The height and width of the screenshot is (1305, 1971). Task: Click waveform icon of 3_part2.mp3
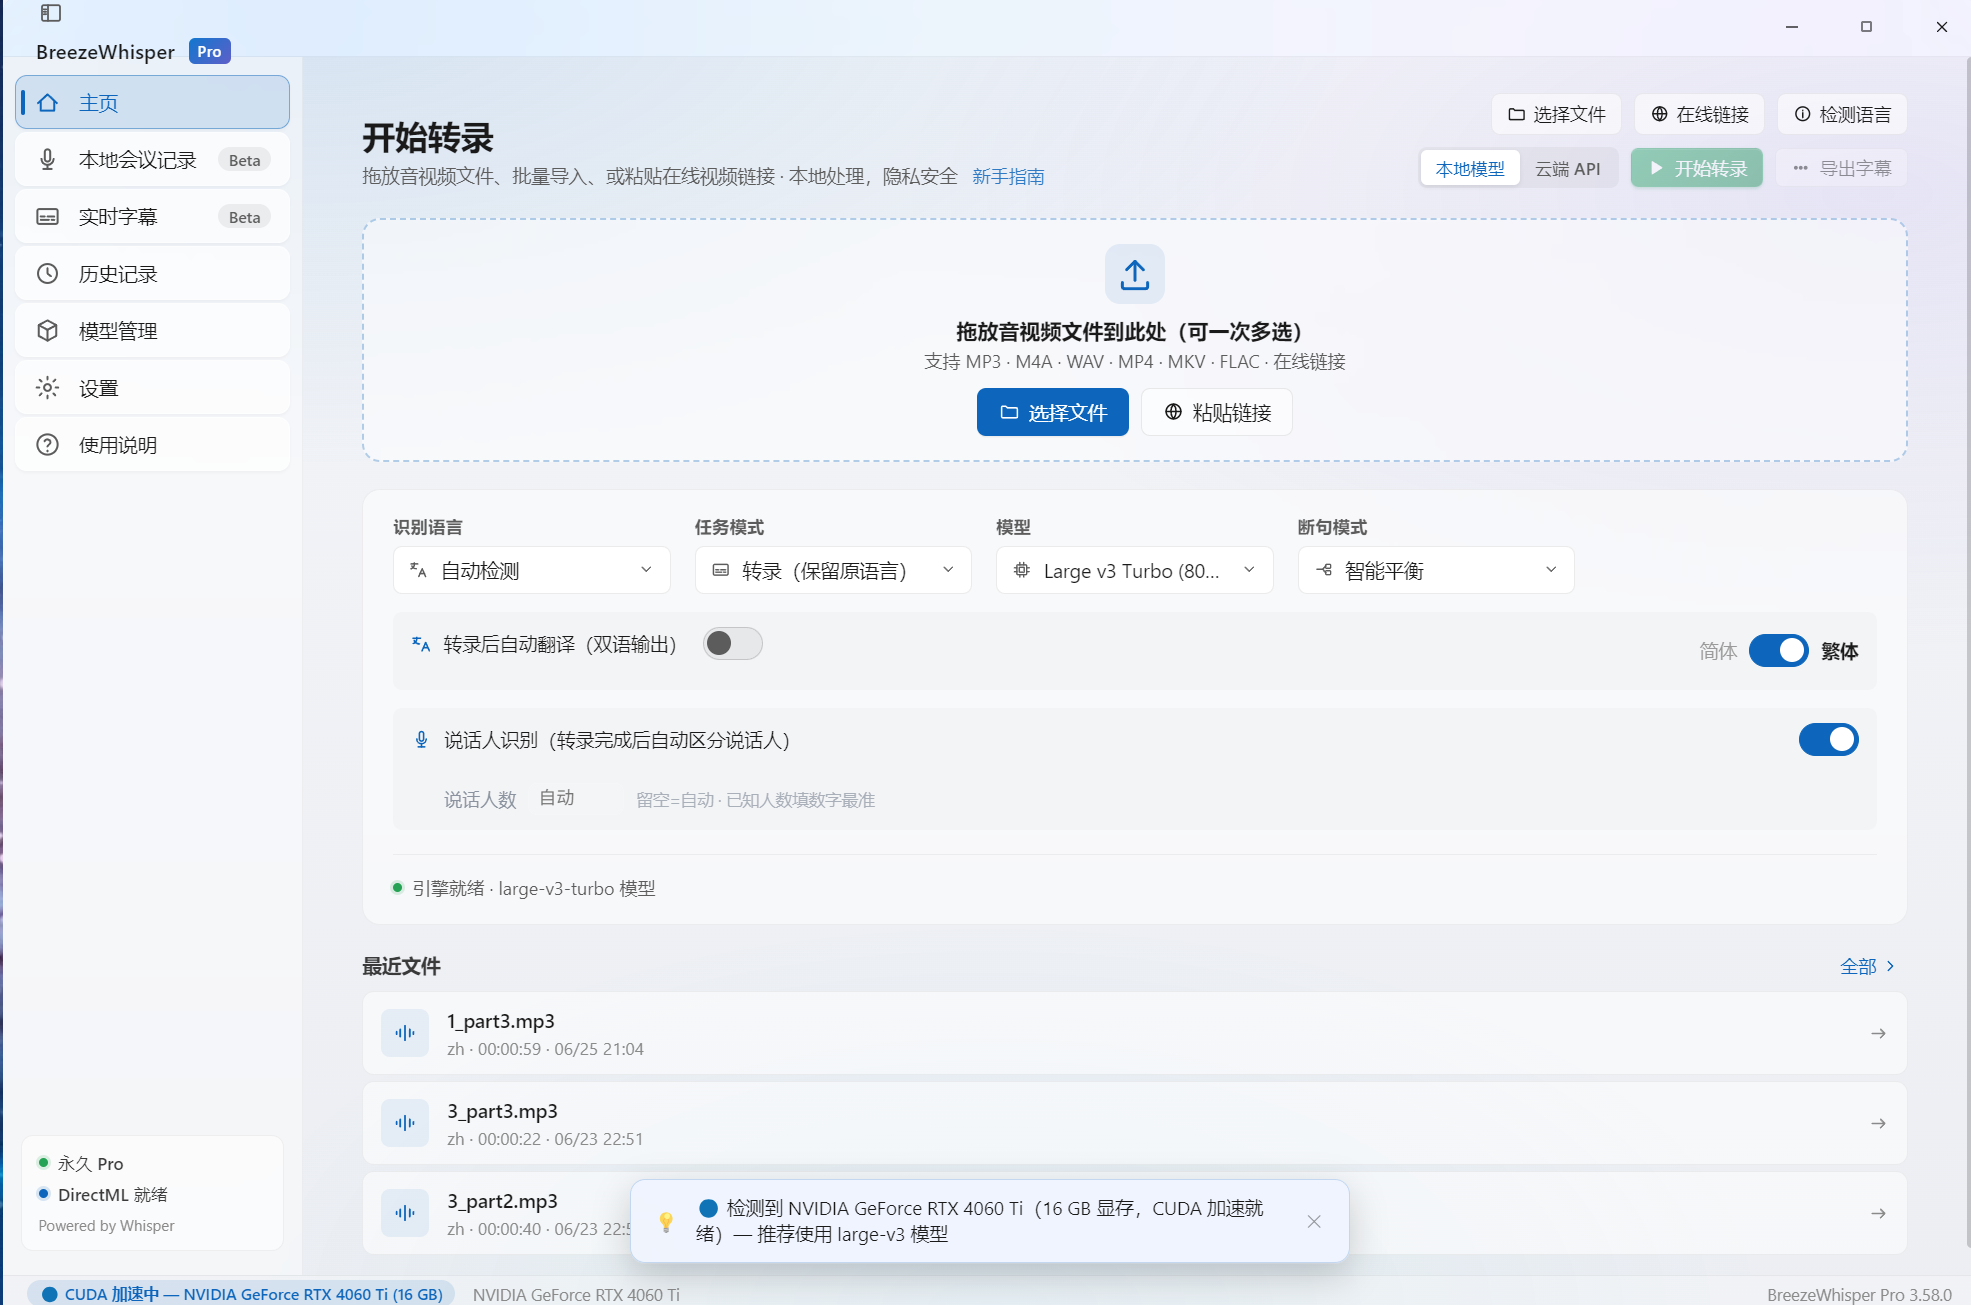click(405, 1213)
